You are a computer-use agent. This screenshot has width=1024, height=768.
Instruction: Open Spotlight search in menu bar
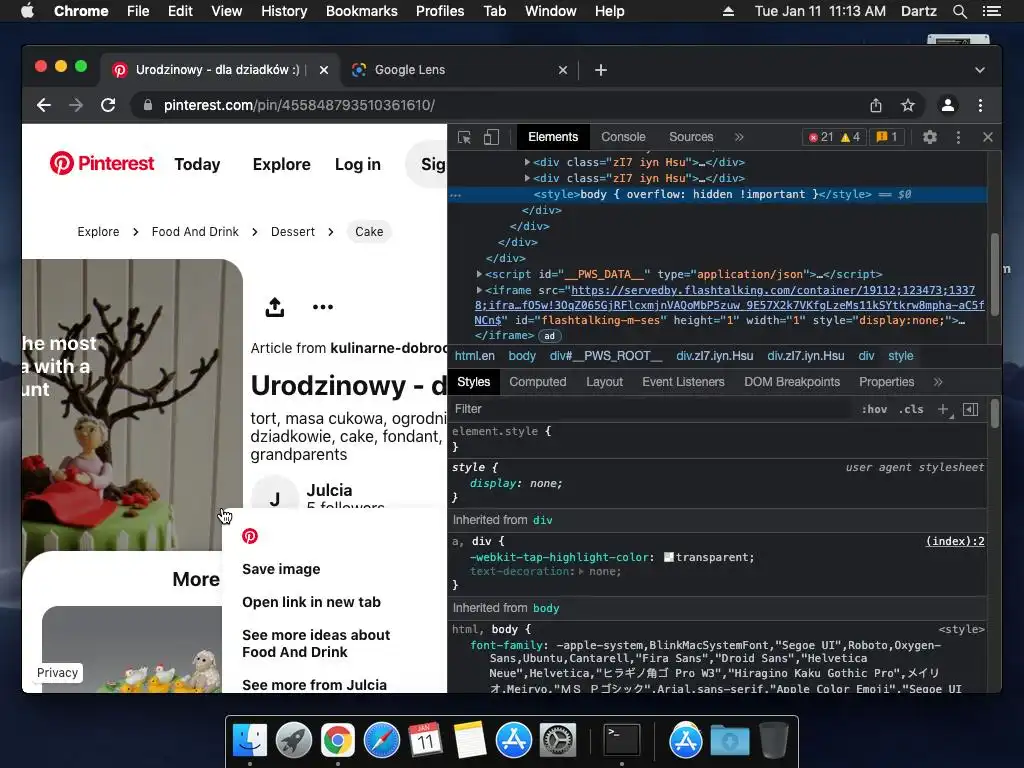coord(959,11)
